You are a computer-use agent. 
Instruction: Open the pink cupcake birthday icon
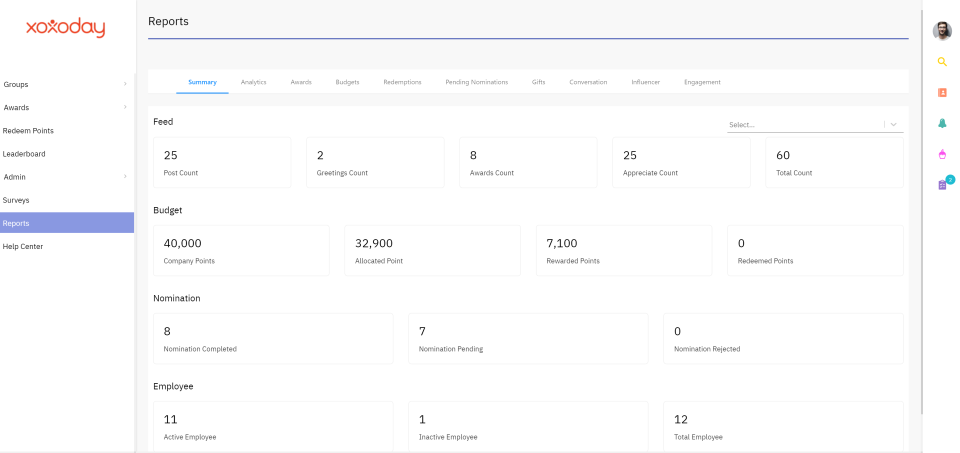[x=942, y=154]
